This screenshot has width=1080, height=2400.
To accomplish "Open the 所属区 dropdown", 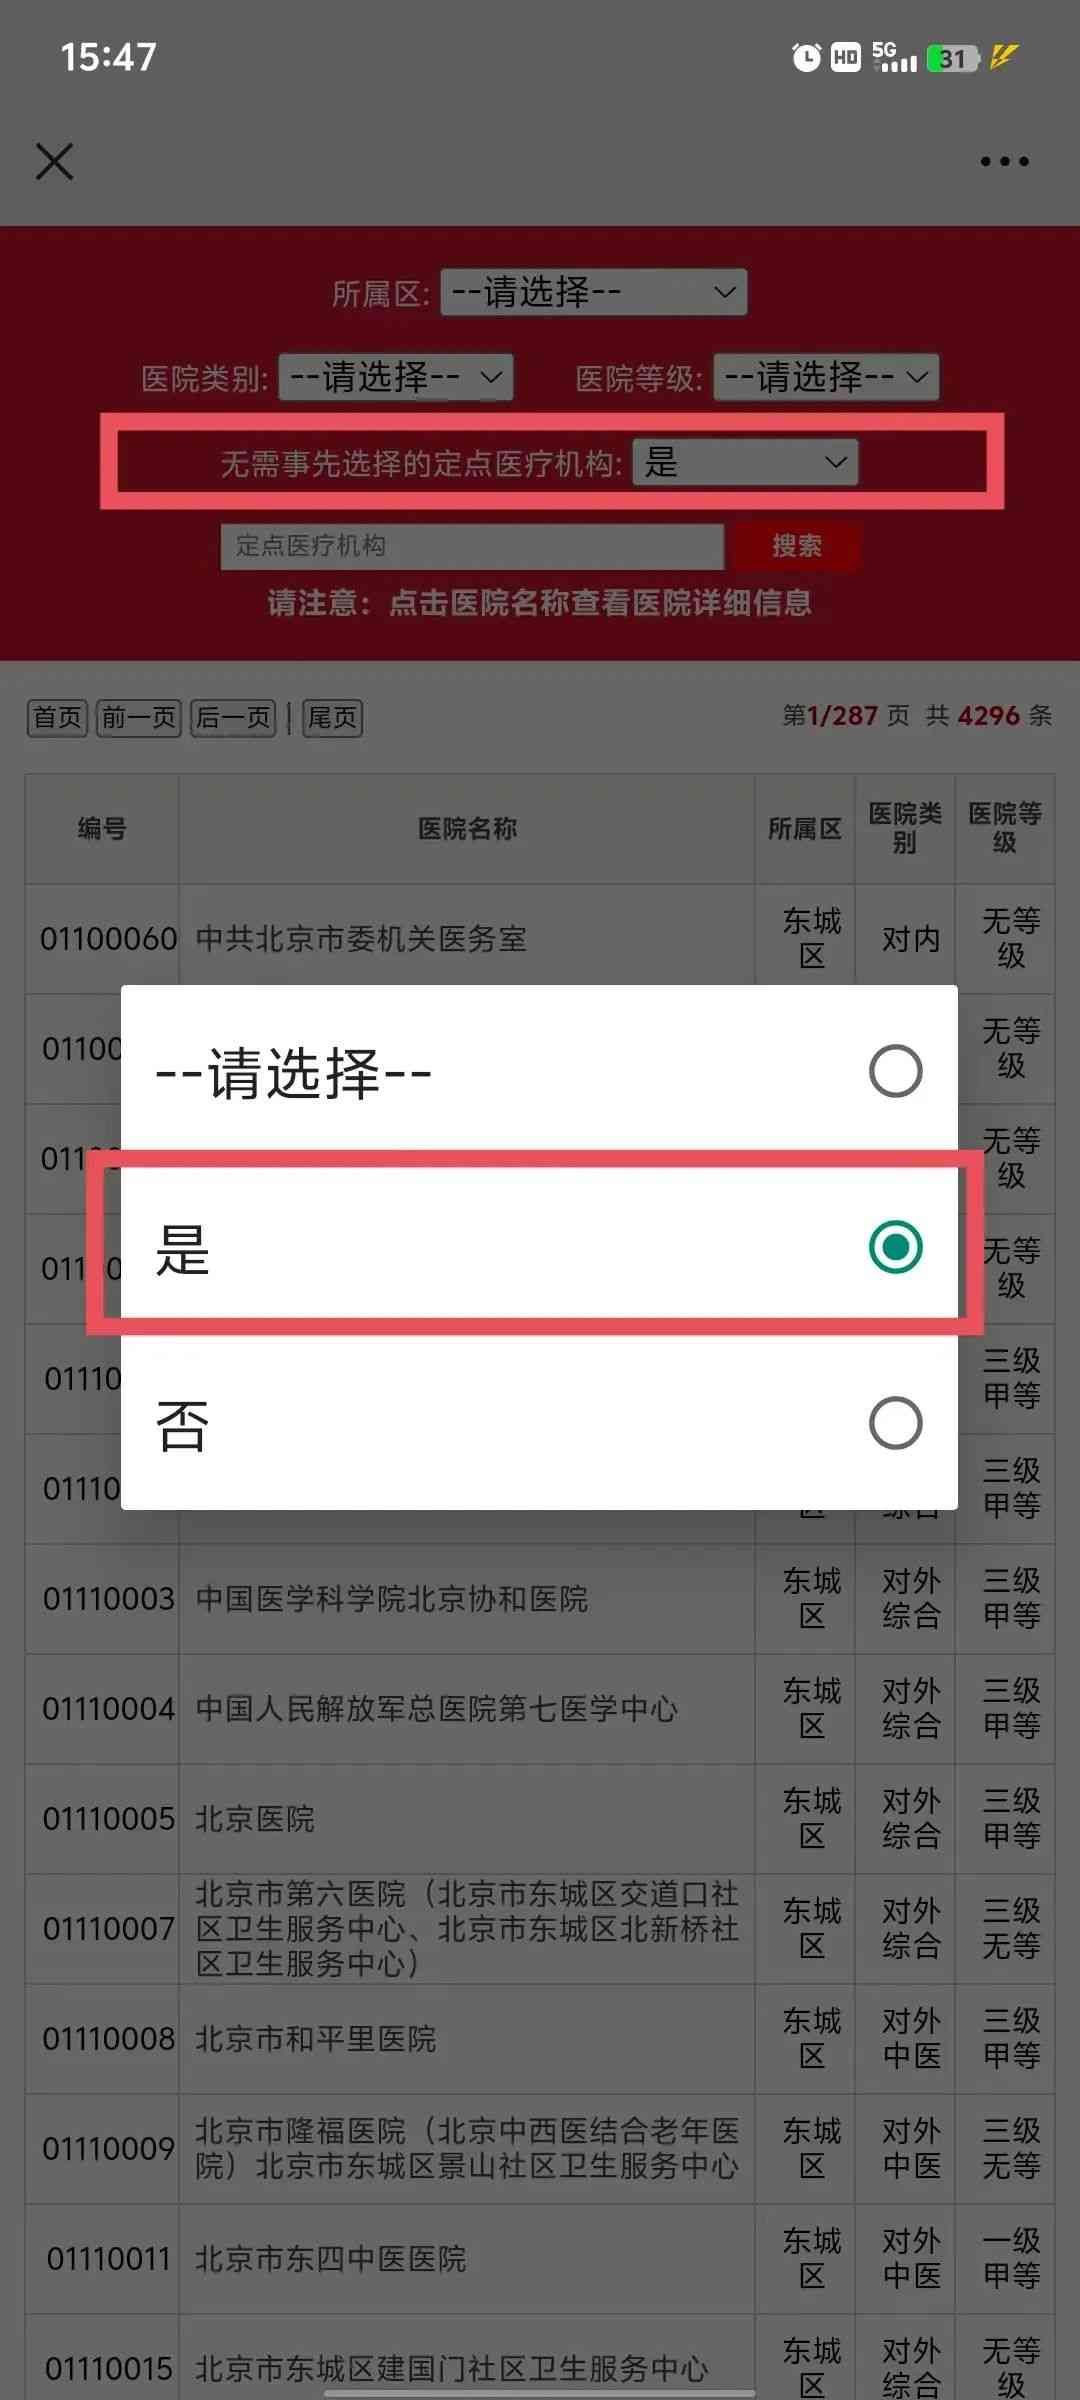I will 594,292.
